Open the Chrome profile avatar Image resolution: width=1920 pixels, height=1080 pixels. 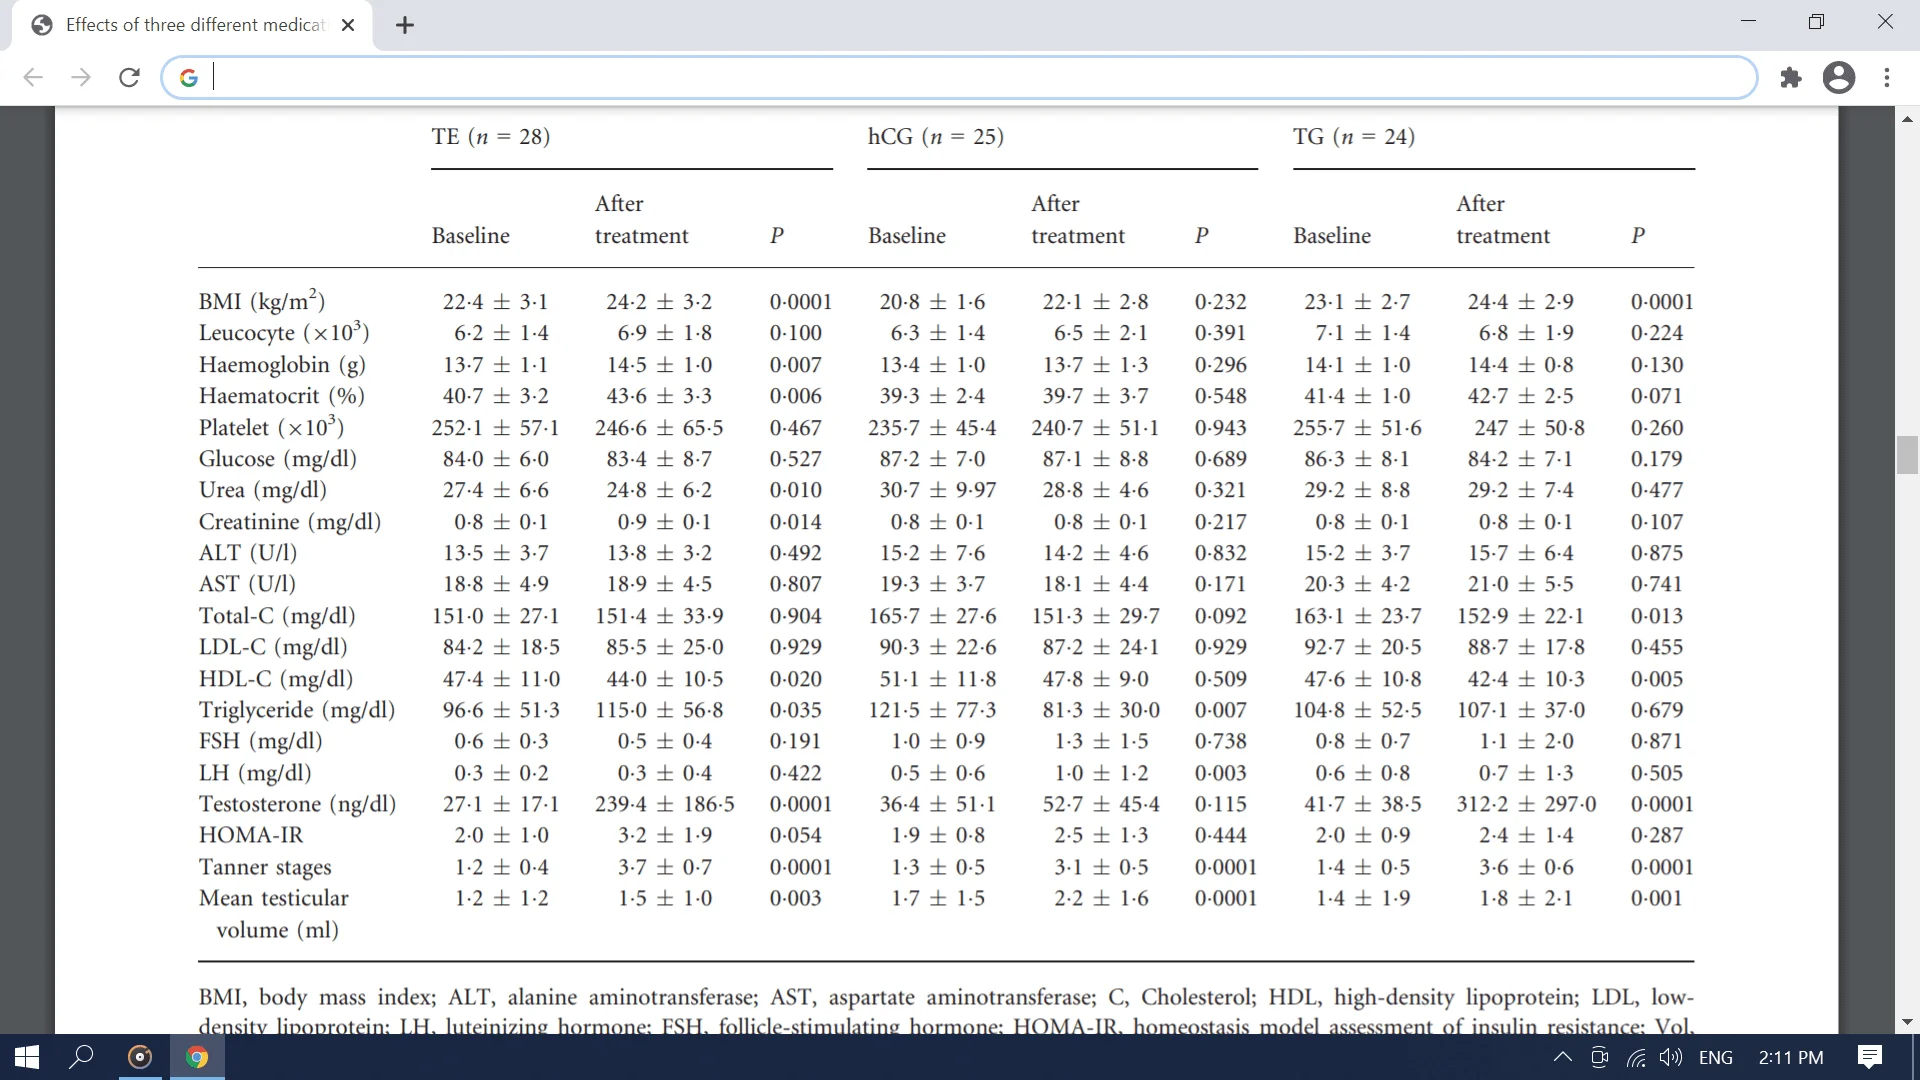[x=1838, y=78]
